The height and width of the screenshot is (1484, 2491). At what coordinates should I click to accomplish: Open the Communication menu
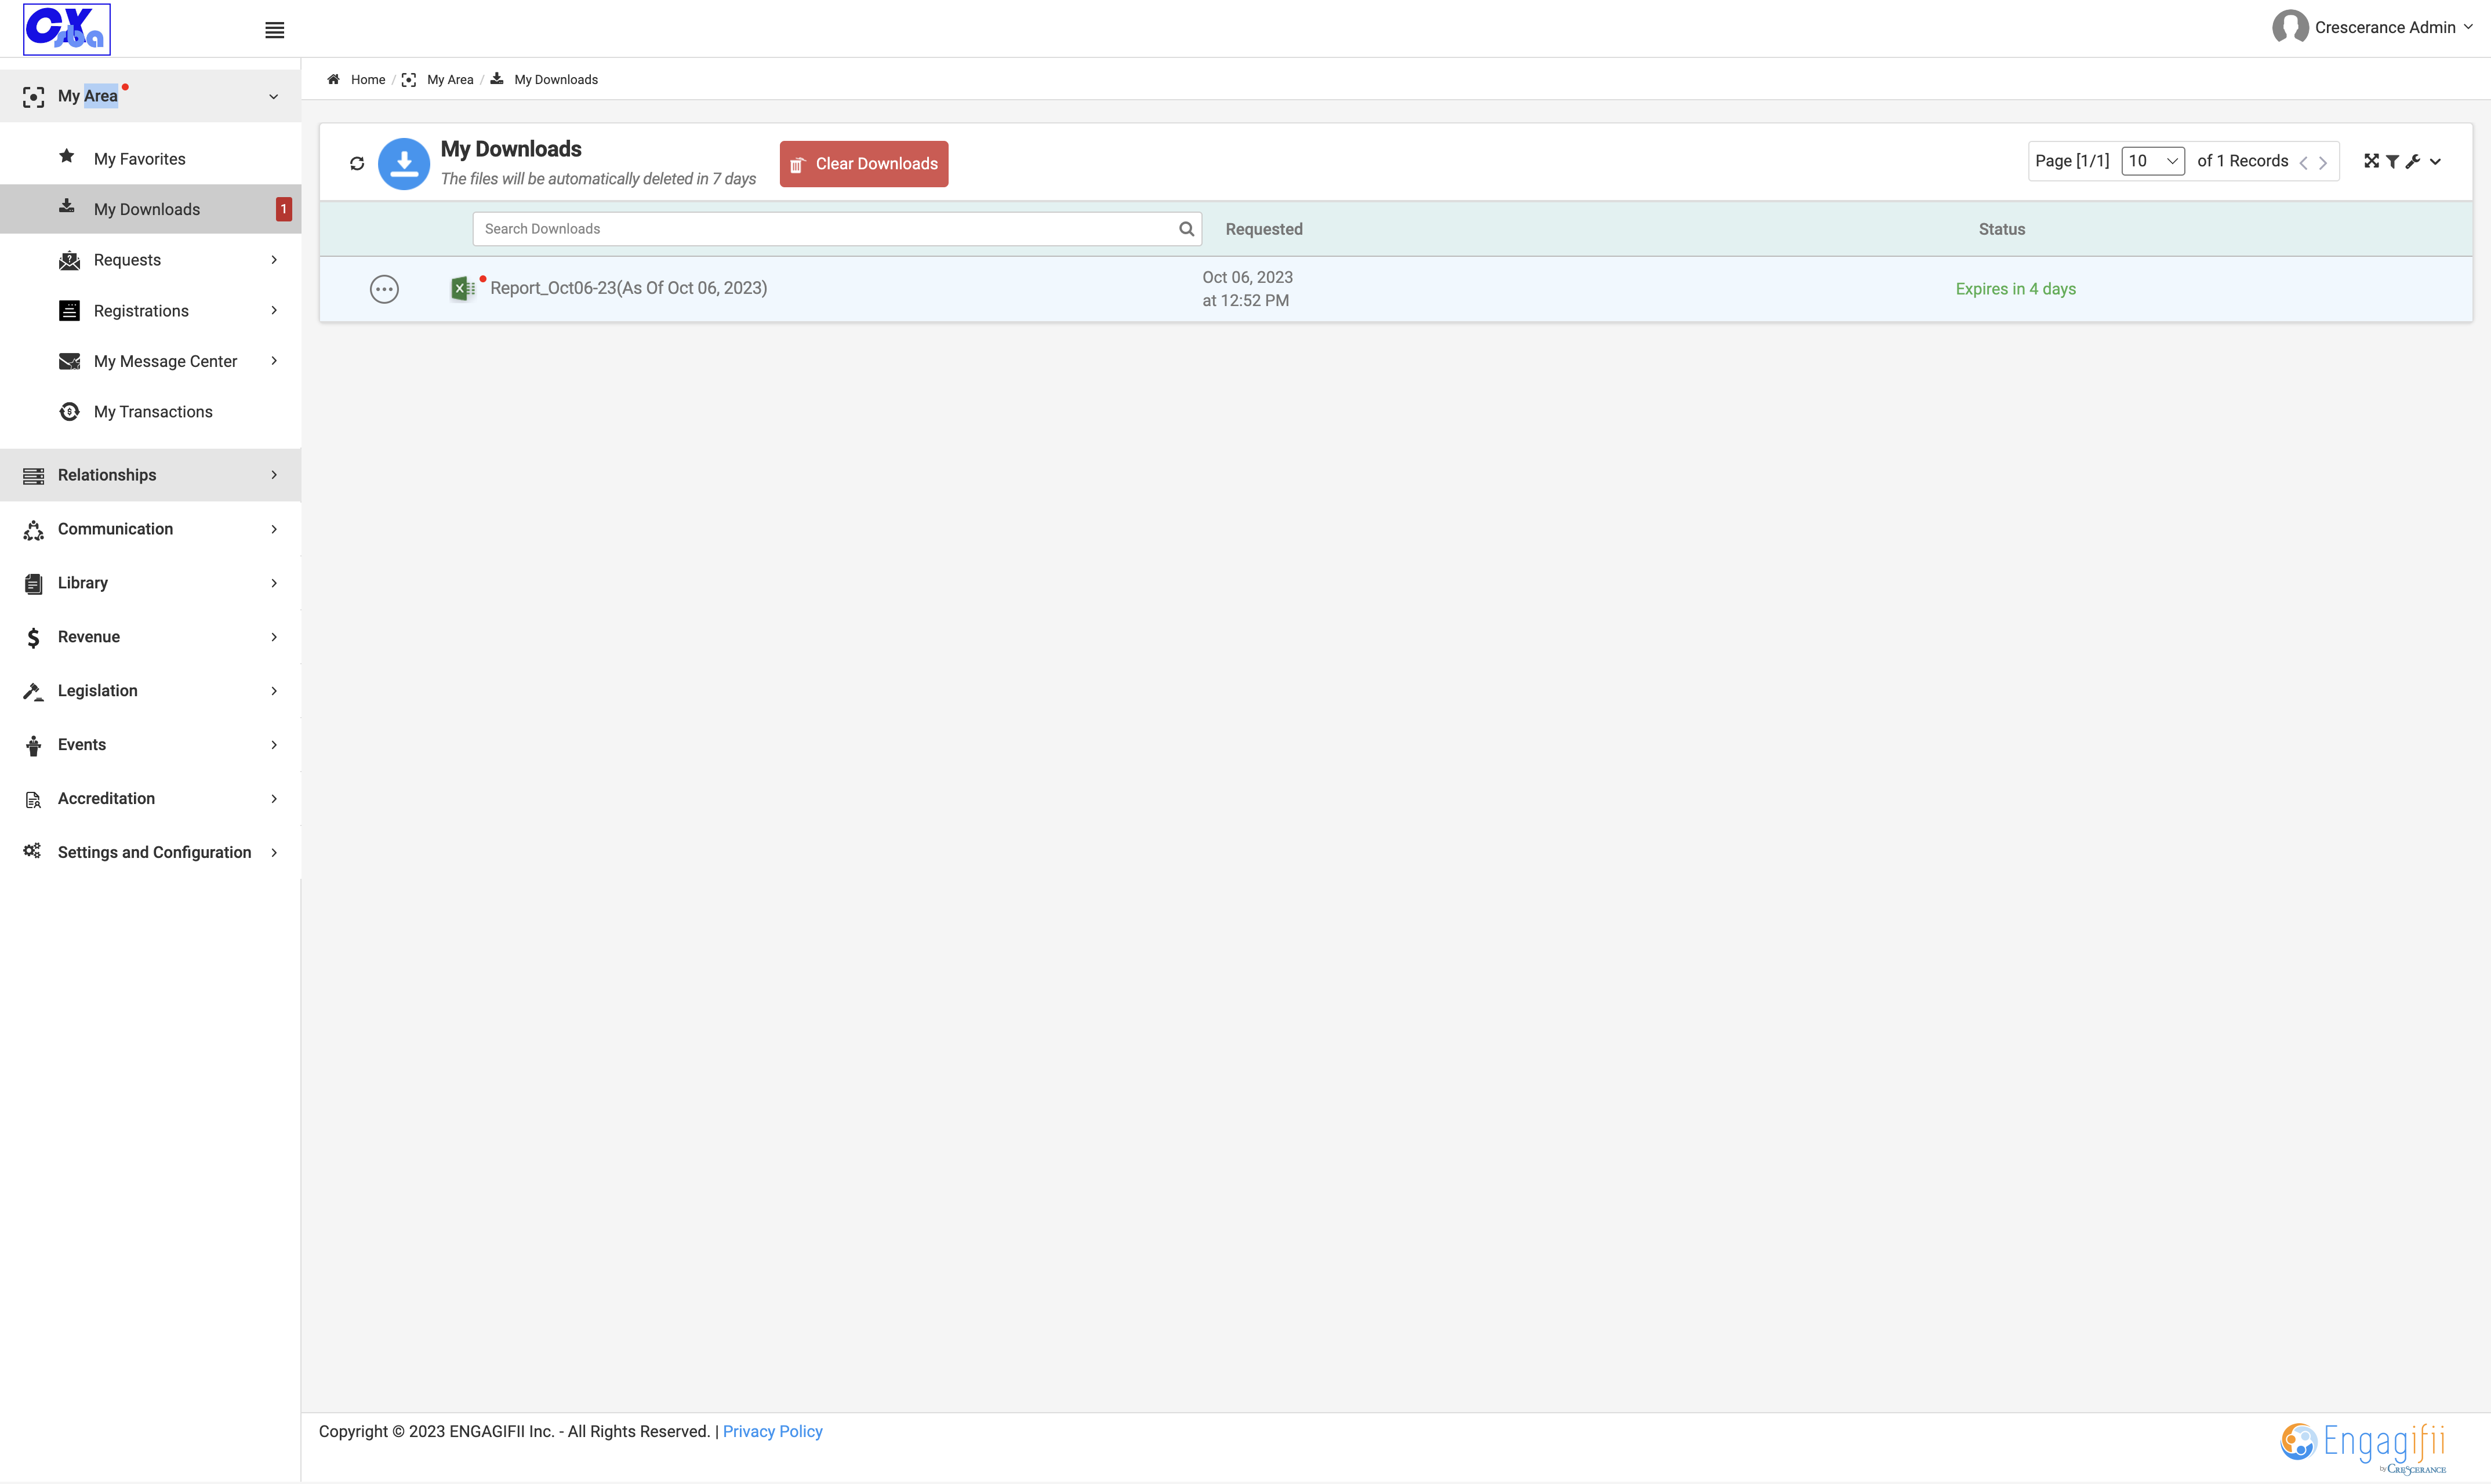[x=150, y=529]
